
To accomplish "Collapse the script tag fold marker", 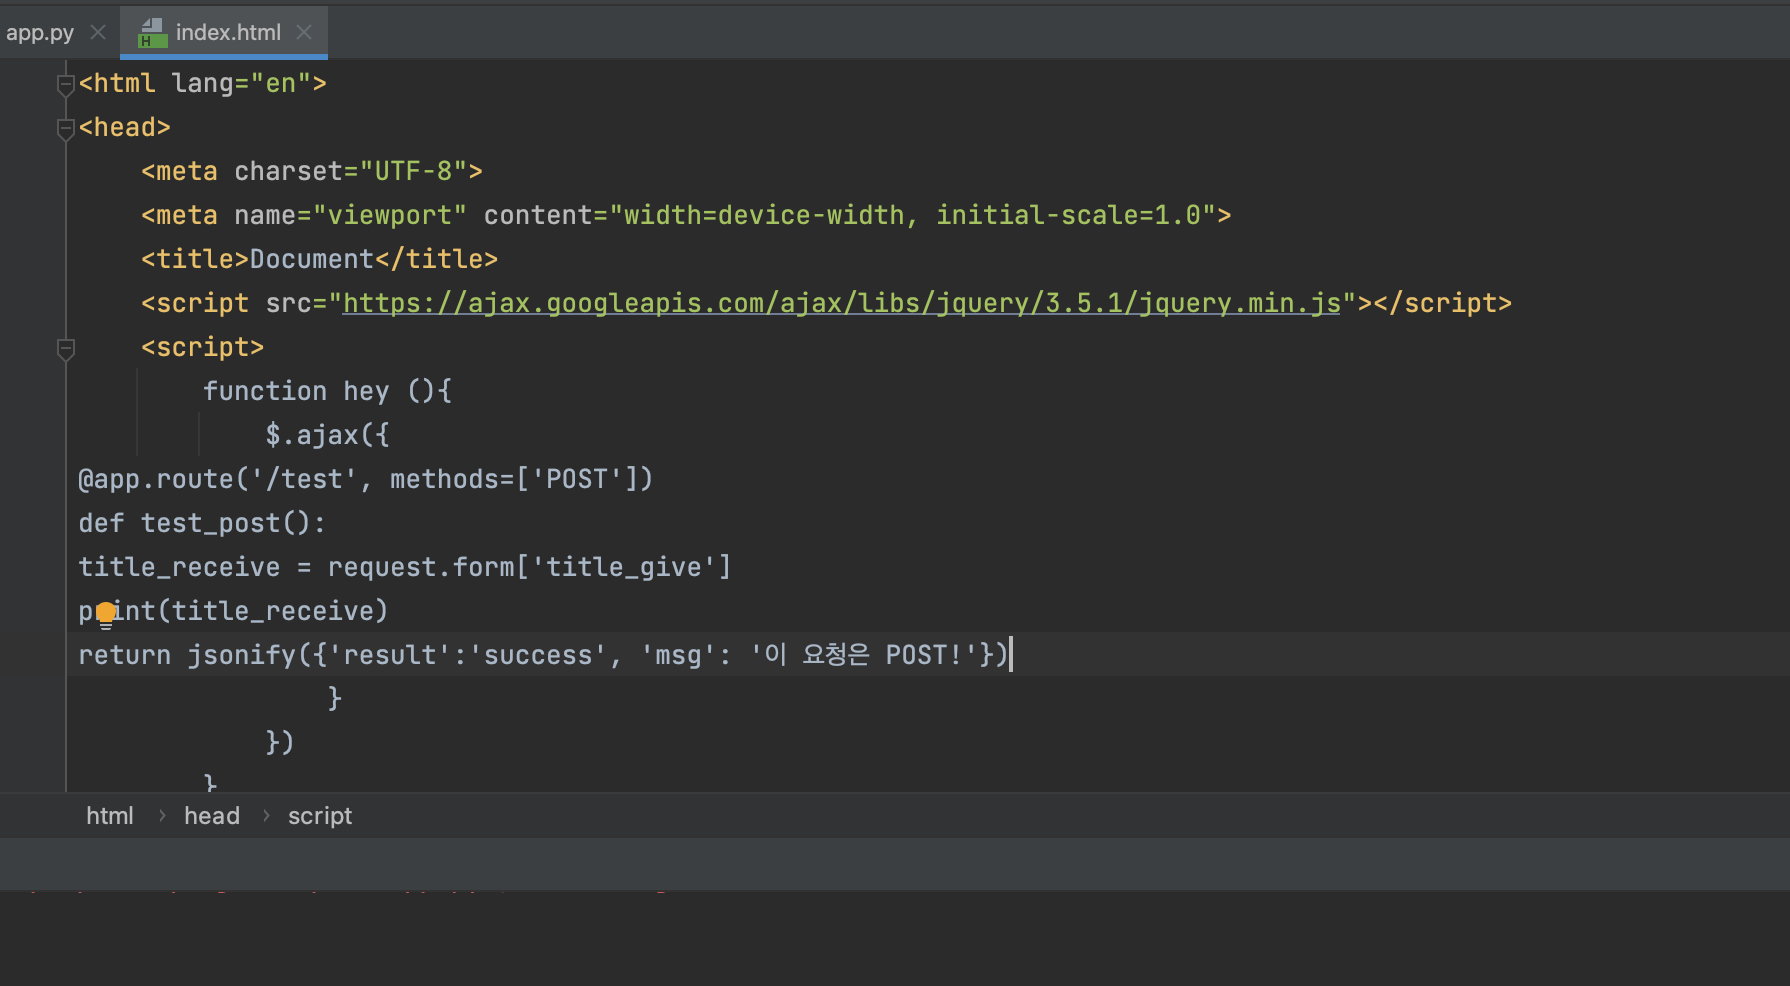I will (x=66, y=348).
